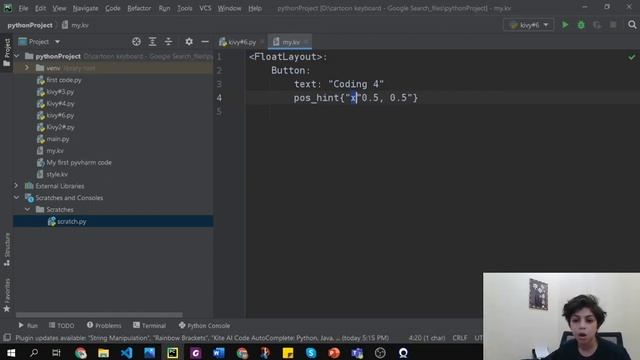This screenshot has height=360, width=640.
Task: Select main.py in project tree
Action: [58, 139]
